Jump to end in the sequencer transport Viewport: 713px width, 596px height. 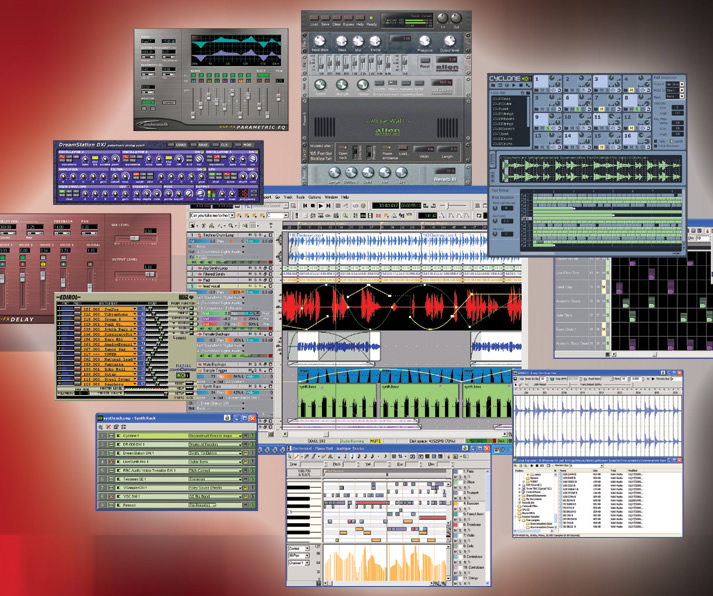click(x=328, y=205)
